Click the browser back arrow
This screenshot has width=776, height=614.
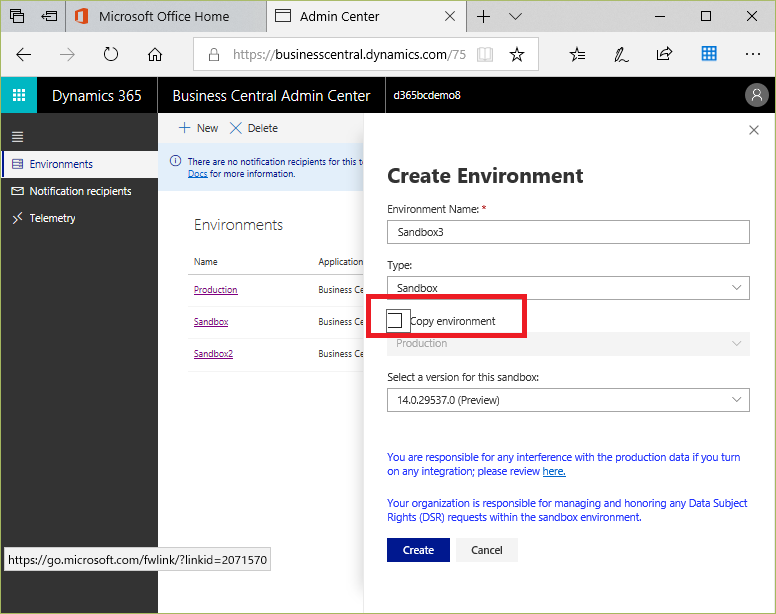(23, 54)
